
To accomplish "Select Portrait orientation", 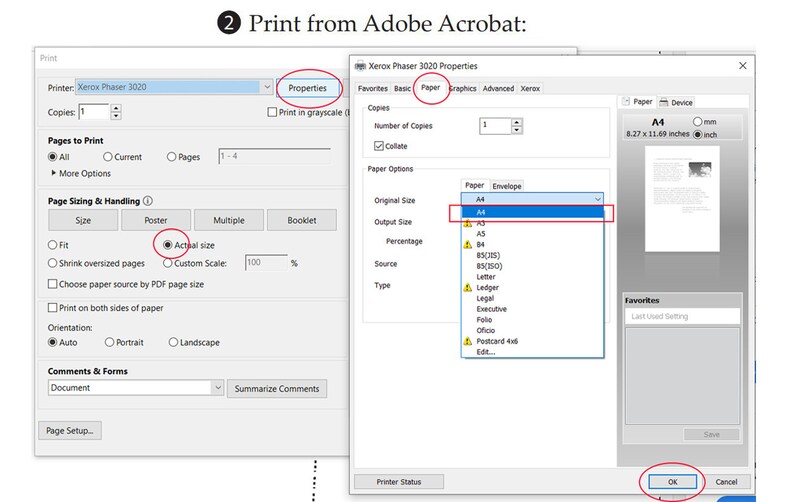I will (x=109, y=342).
